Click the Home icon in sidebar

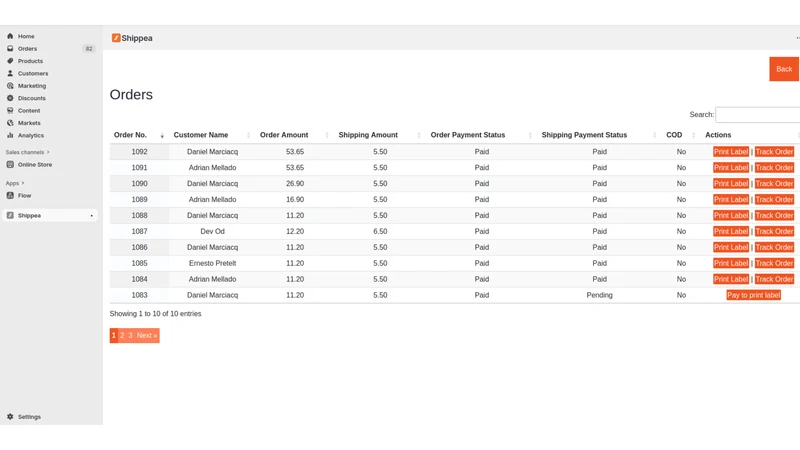(x=10, y=36)
